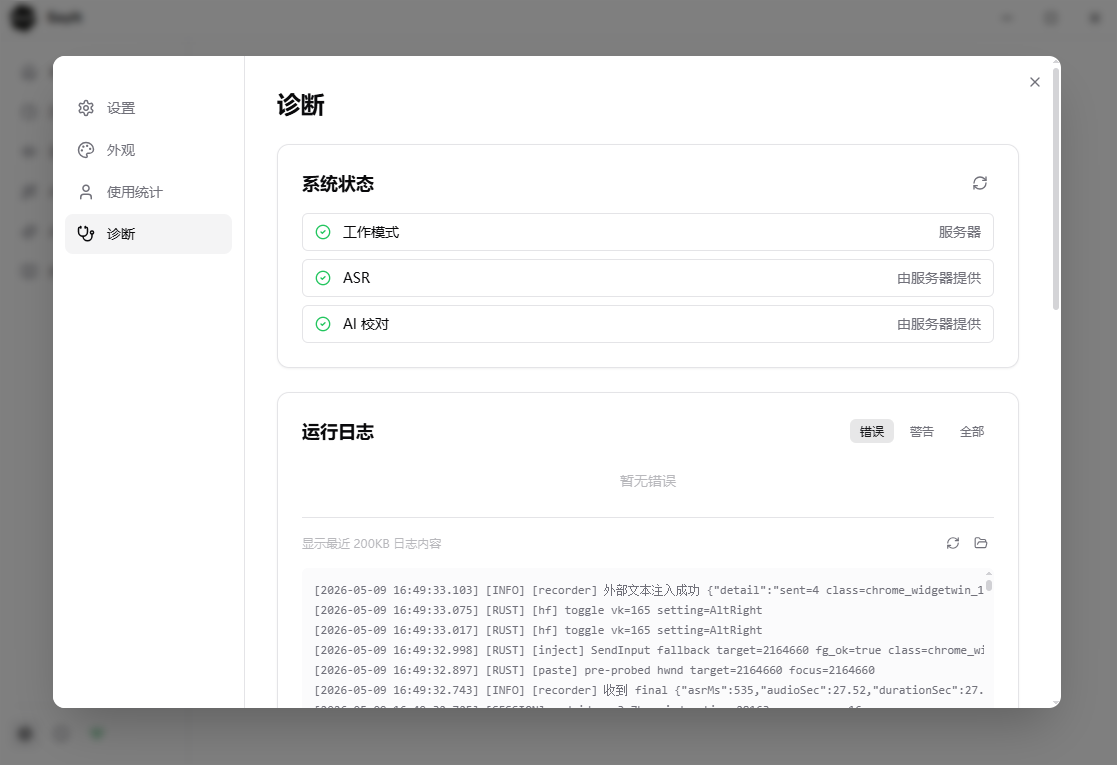This screenshot has width=1117, height=765.
Task: Open the 外观 appearance section
Action: (x=148, y=150)
